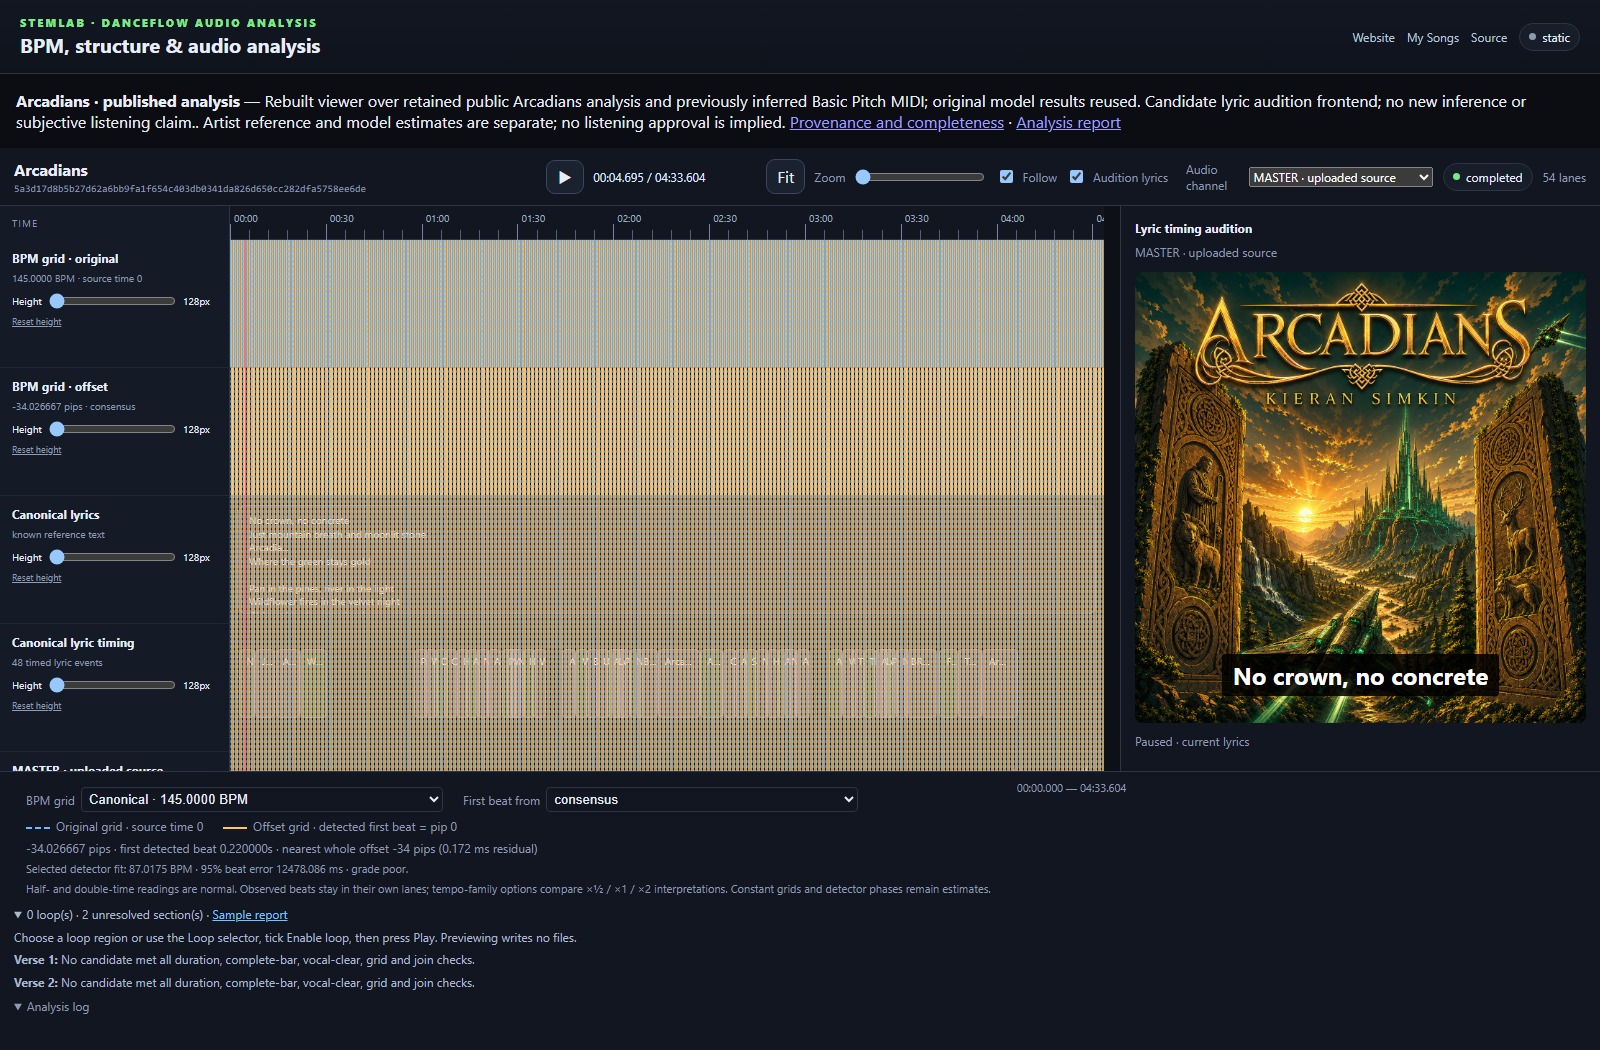Click the 'Lyric timing audition' heading
Image resolution: width=1600 pixels, height=1050 pixels.
click(x=1193, y=229)
